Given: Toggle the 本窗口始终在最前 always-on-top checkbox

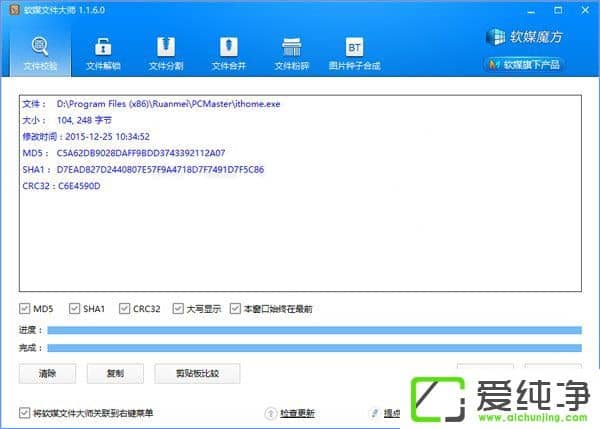Looking at the screenshot, I should pyautogui.click(x=235, y=308).
